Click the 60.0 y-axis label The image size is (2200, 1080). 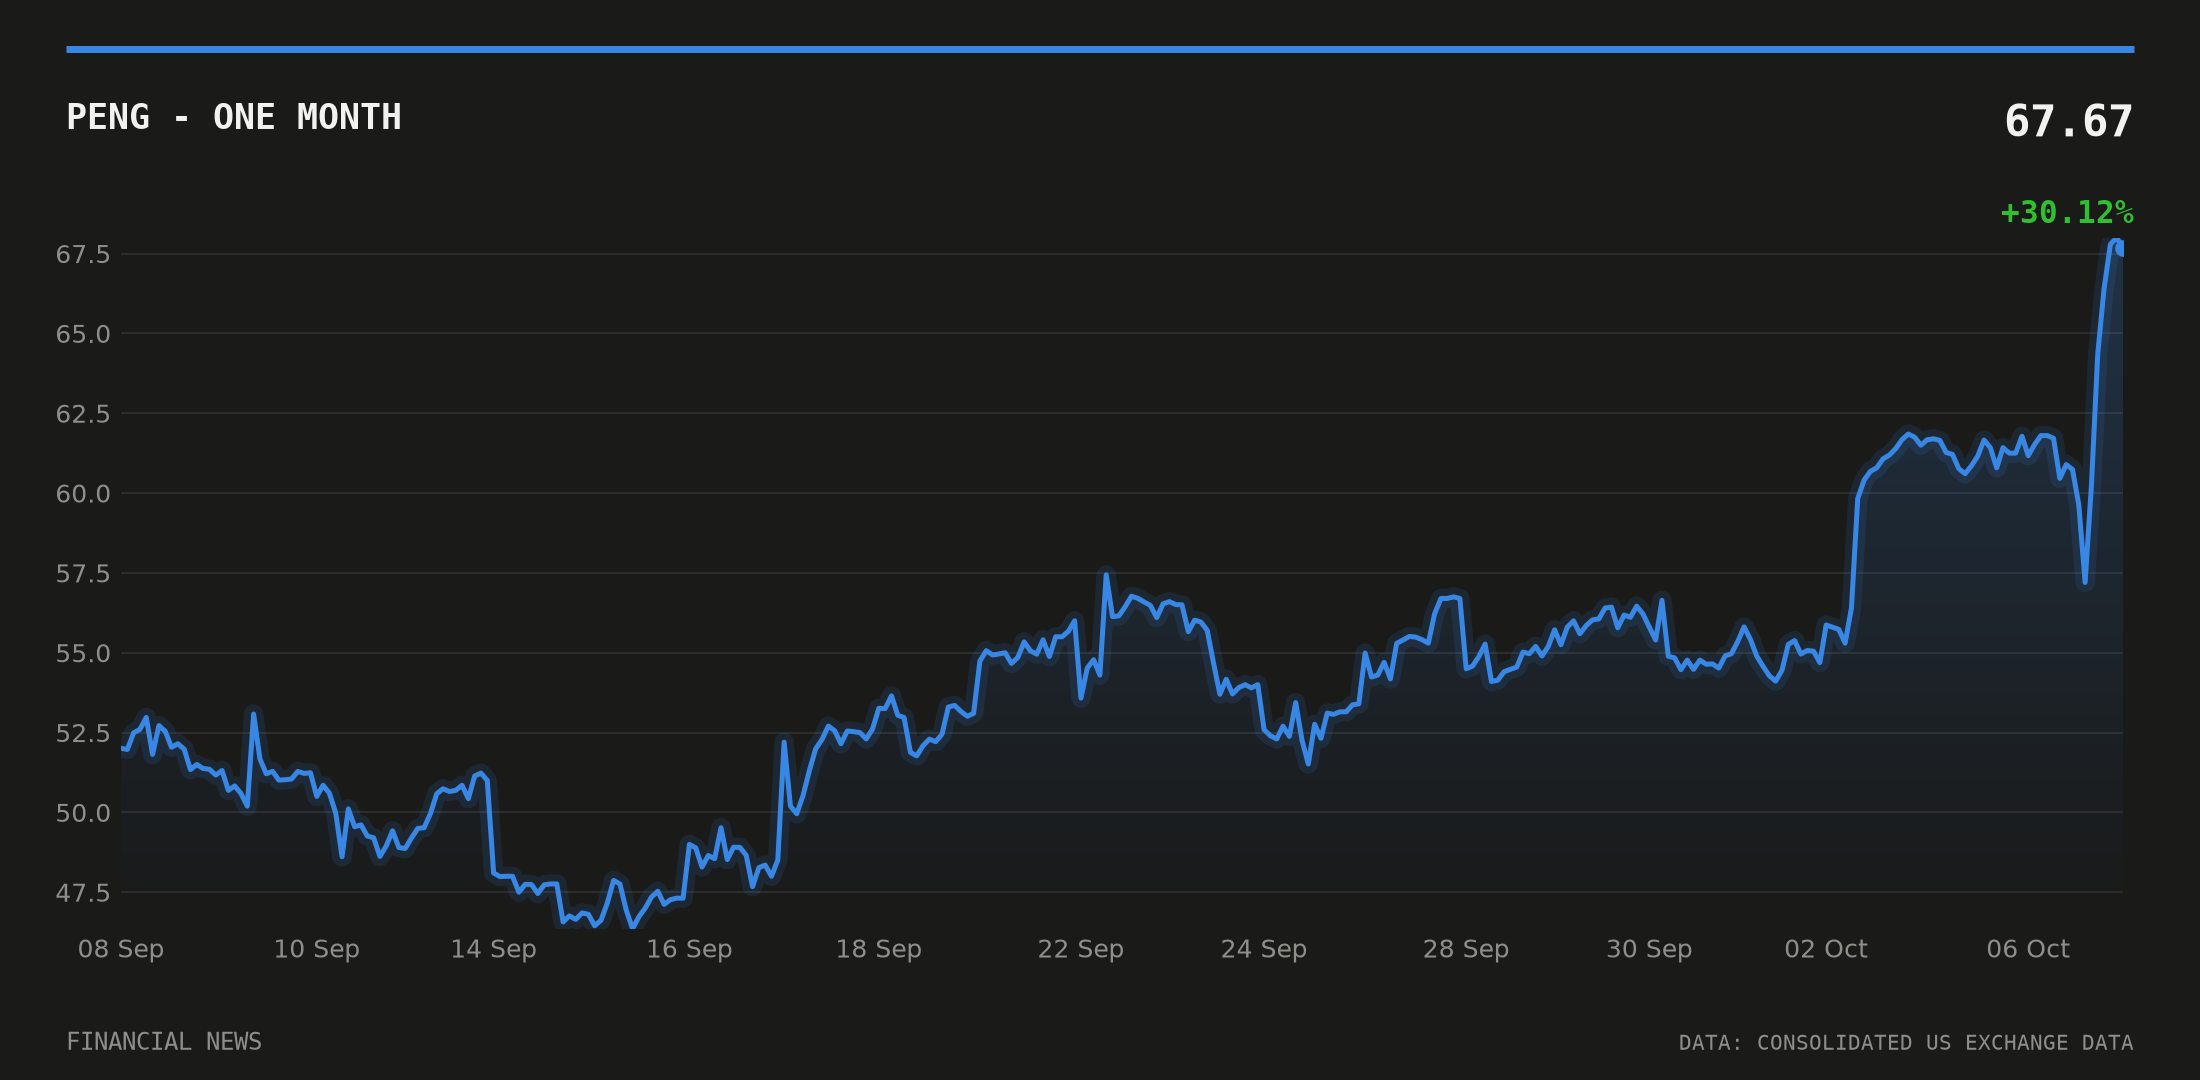pyautogui.click(x=83, y=495)
